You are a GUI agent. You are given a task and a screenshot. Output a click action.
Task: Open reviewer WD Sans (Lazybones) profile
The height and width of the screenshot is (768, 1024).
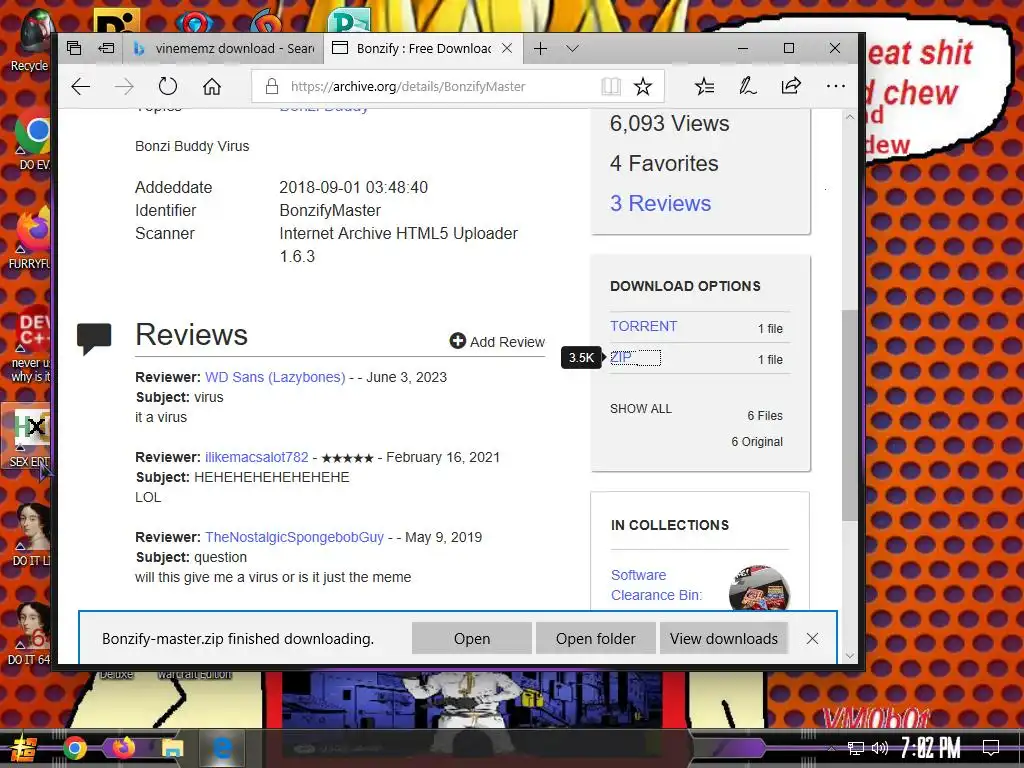pos(275,377)
